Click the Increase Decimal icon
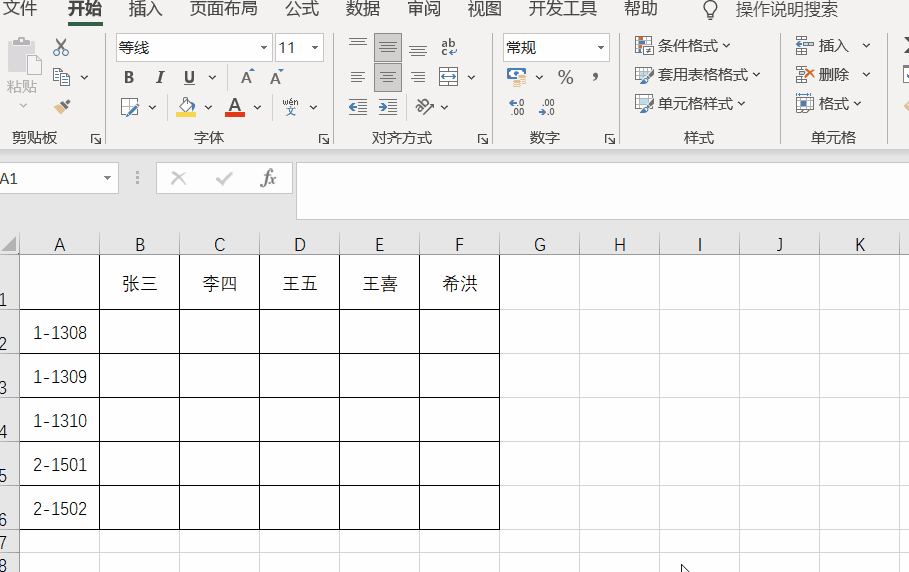The height and width of the screenshot is (572, 909). pyautogui.click(x=517, y=107)
